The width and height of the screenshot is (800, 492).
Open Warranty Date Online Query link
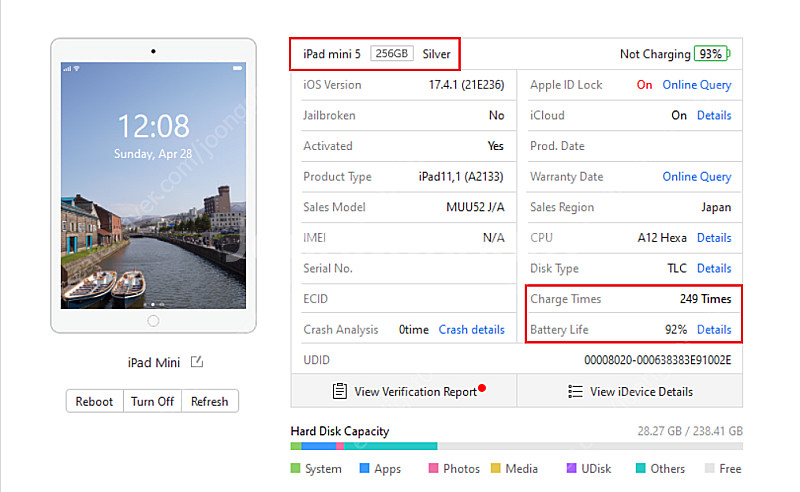coord(697,177)
